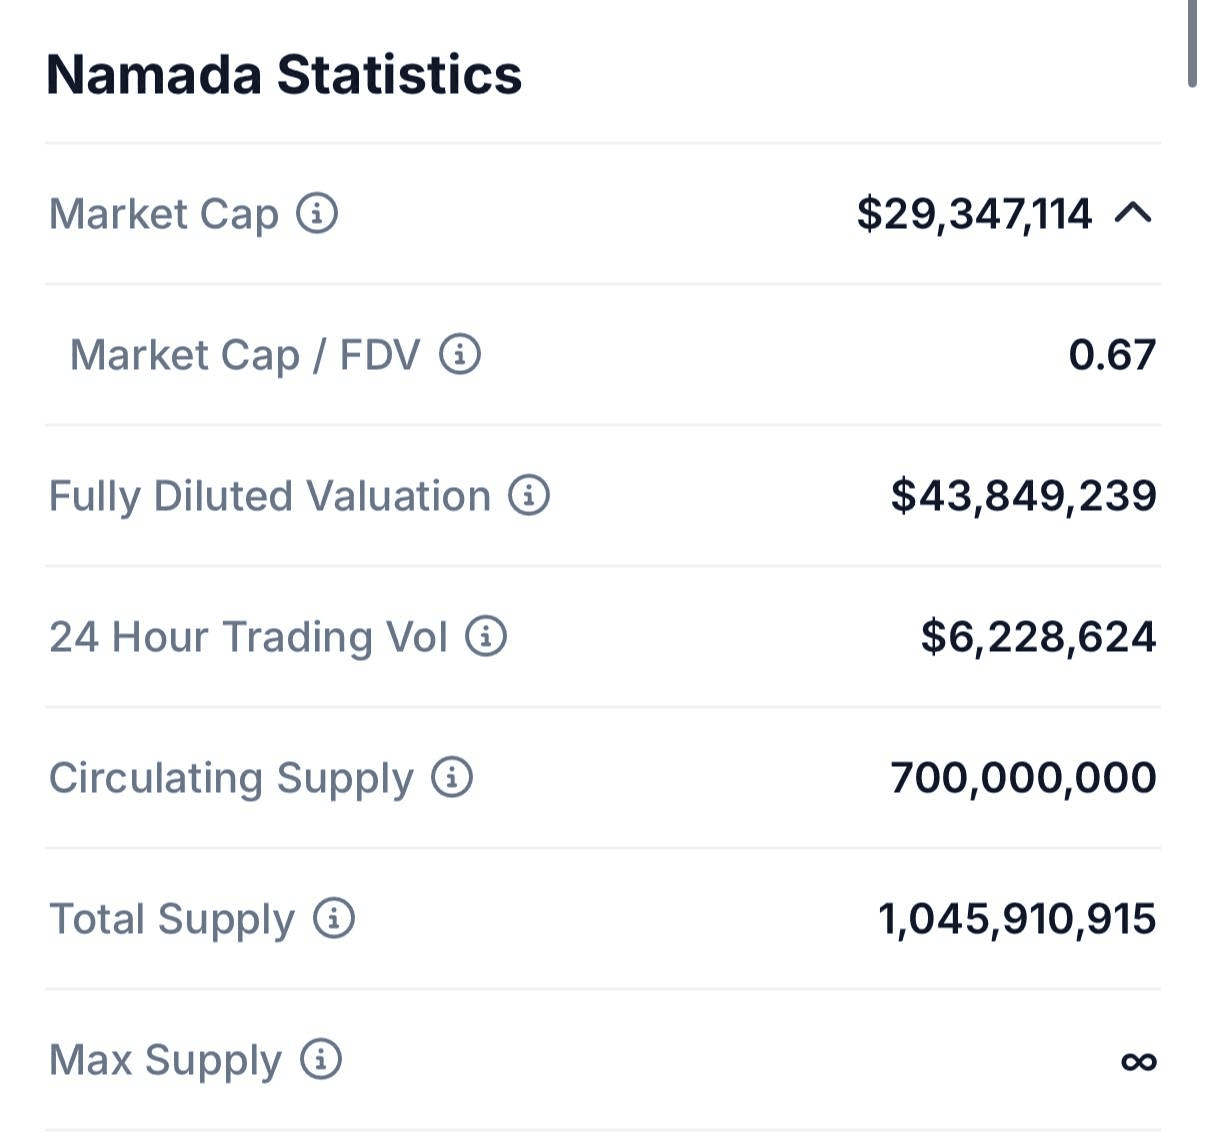The height and width of the screenshot is (1145, 1206).
Task: Click the 700,000,000 circulating supply value
Action: [x=1023, y=778]
